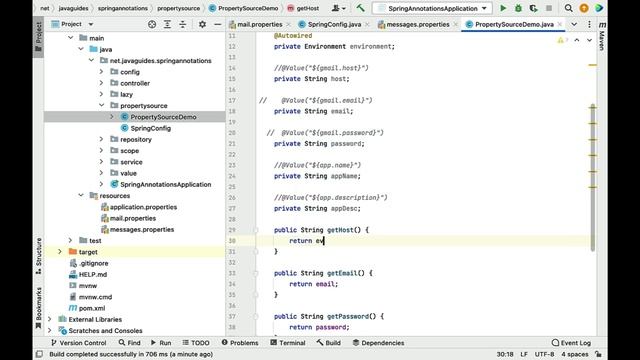Image resolution: width=640 pixels, height=360 pixels.
Task: Go to the previous highlighted error arrow
Action: point(576,40)
